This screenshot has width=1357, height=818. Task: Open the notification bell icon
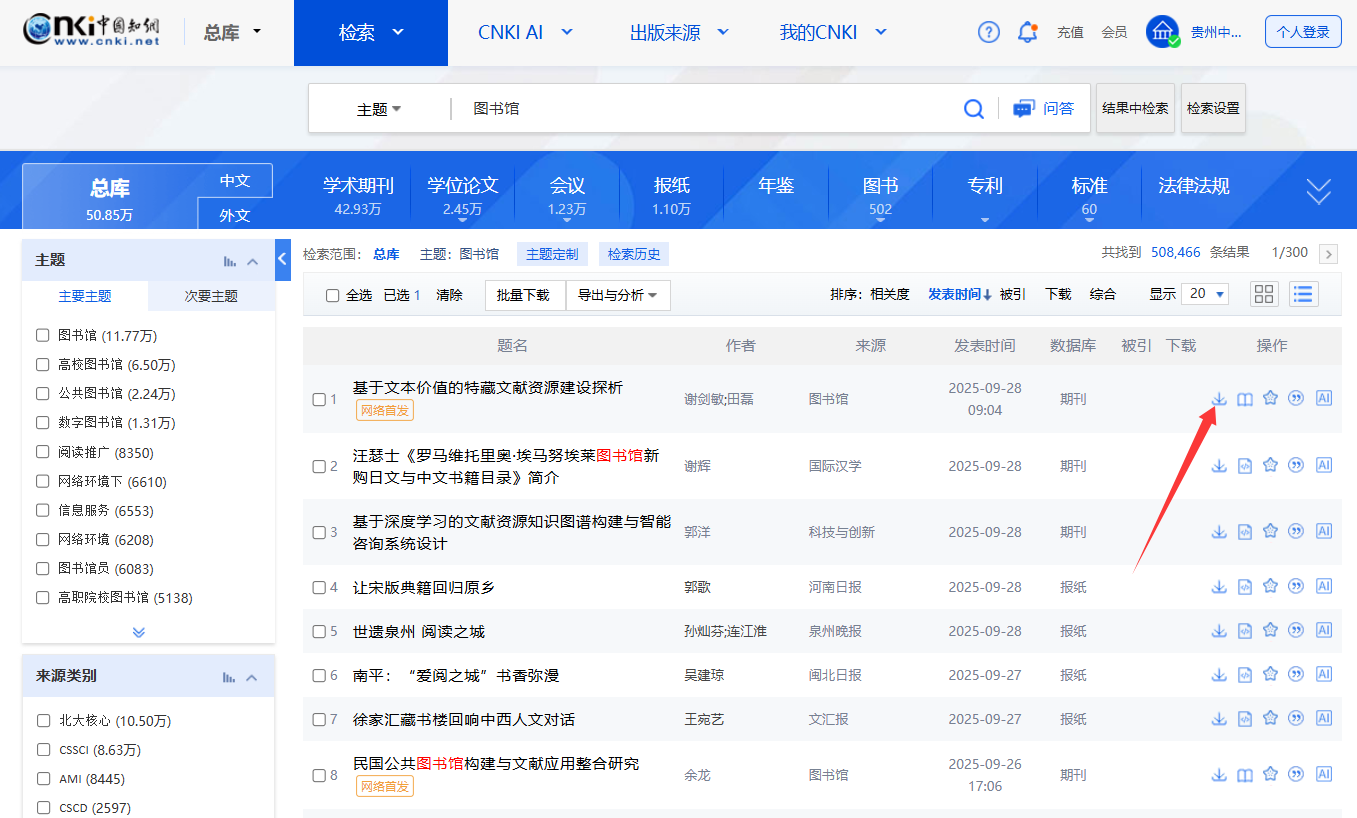pyautogui.click(x=1027, y=32)
